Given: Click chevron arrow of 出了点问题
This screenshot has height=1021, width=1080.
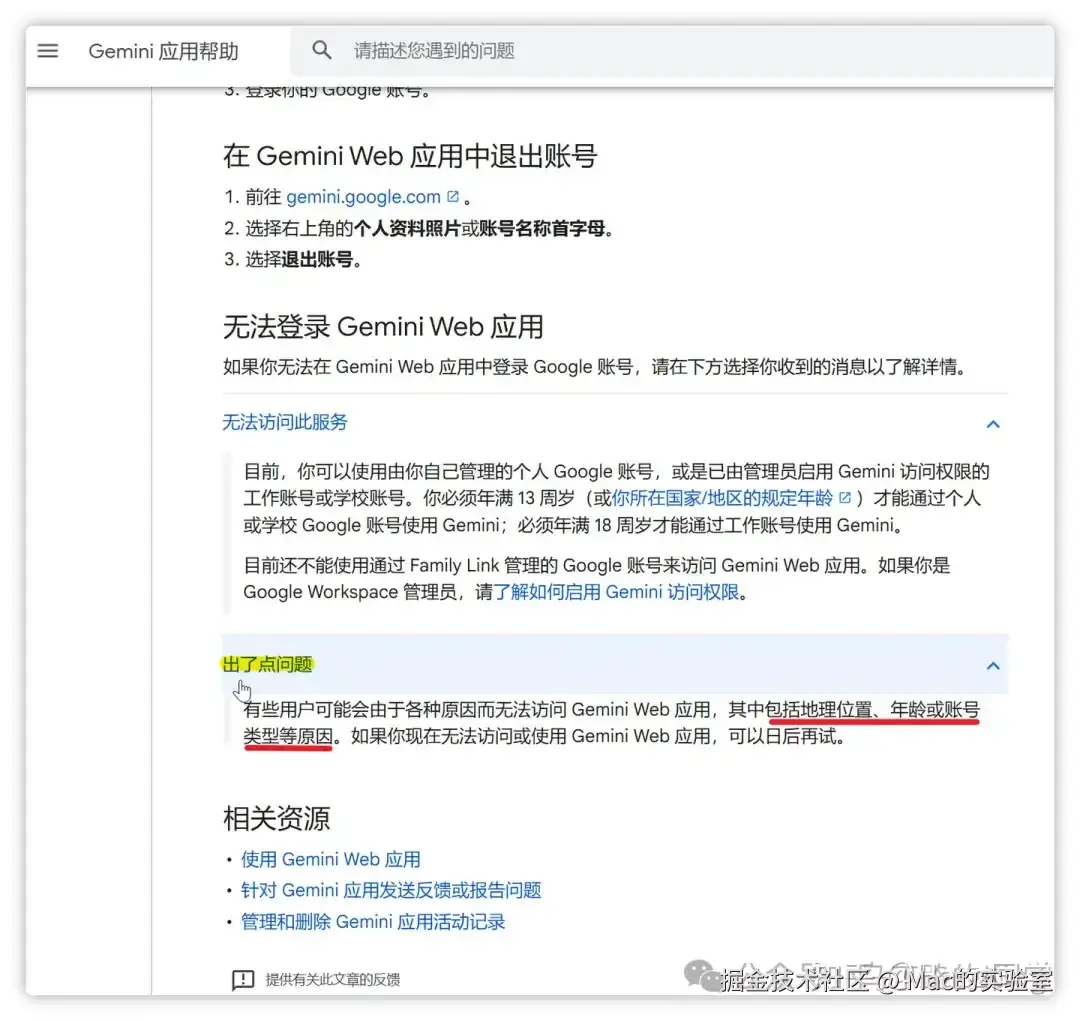Looking at the screenshot, I should tap(993, 666).
